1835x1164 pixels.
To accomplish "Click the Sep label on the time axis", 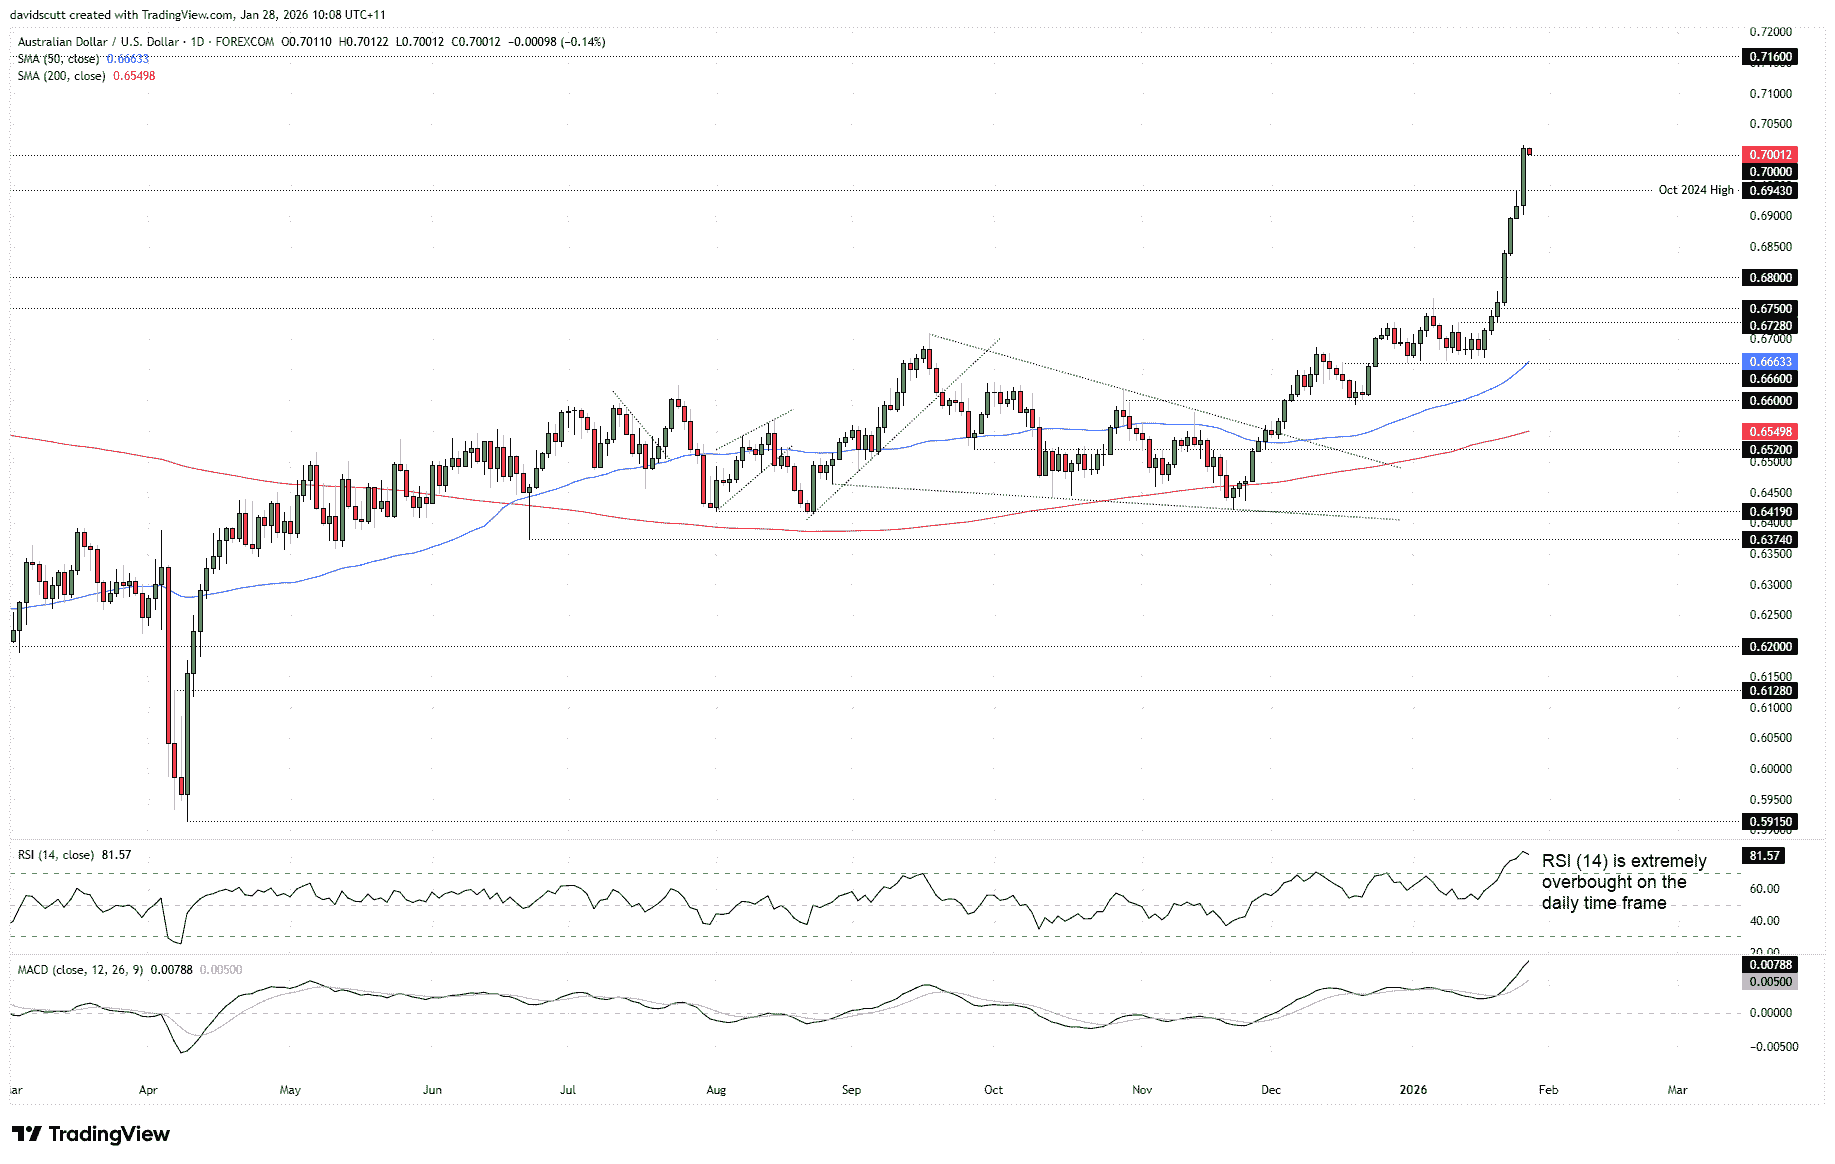I will pyautogui.click(x=851, y=1090).
